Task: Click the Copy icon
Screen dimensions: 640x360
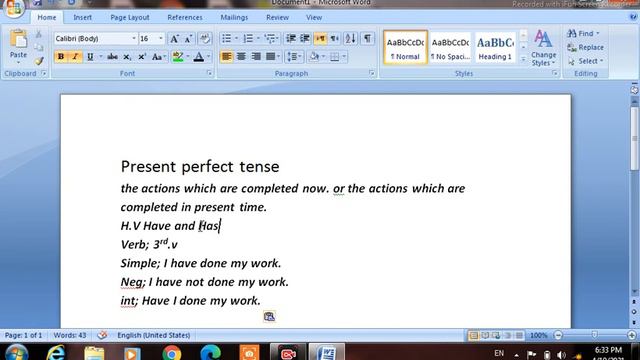Action: 39,47
